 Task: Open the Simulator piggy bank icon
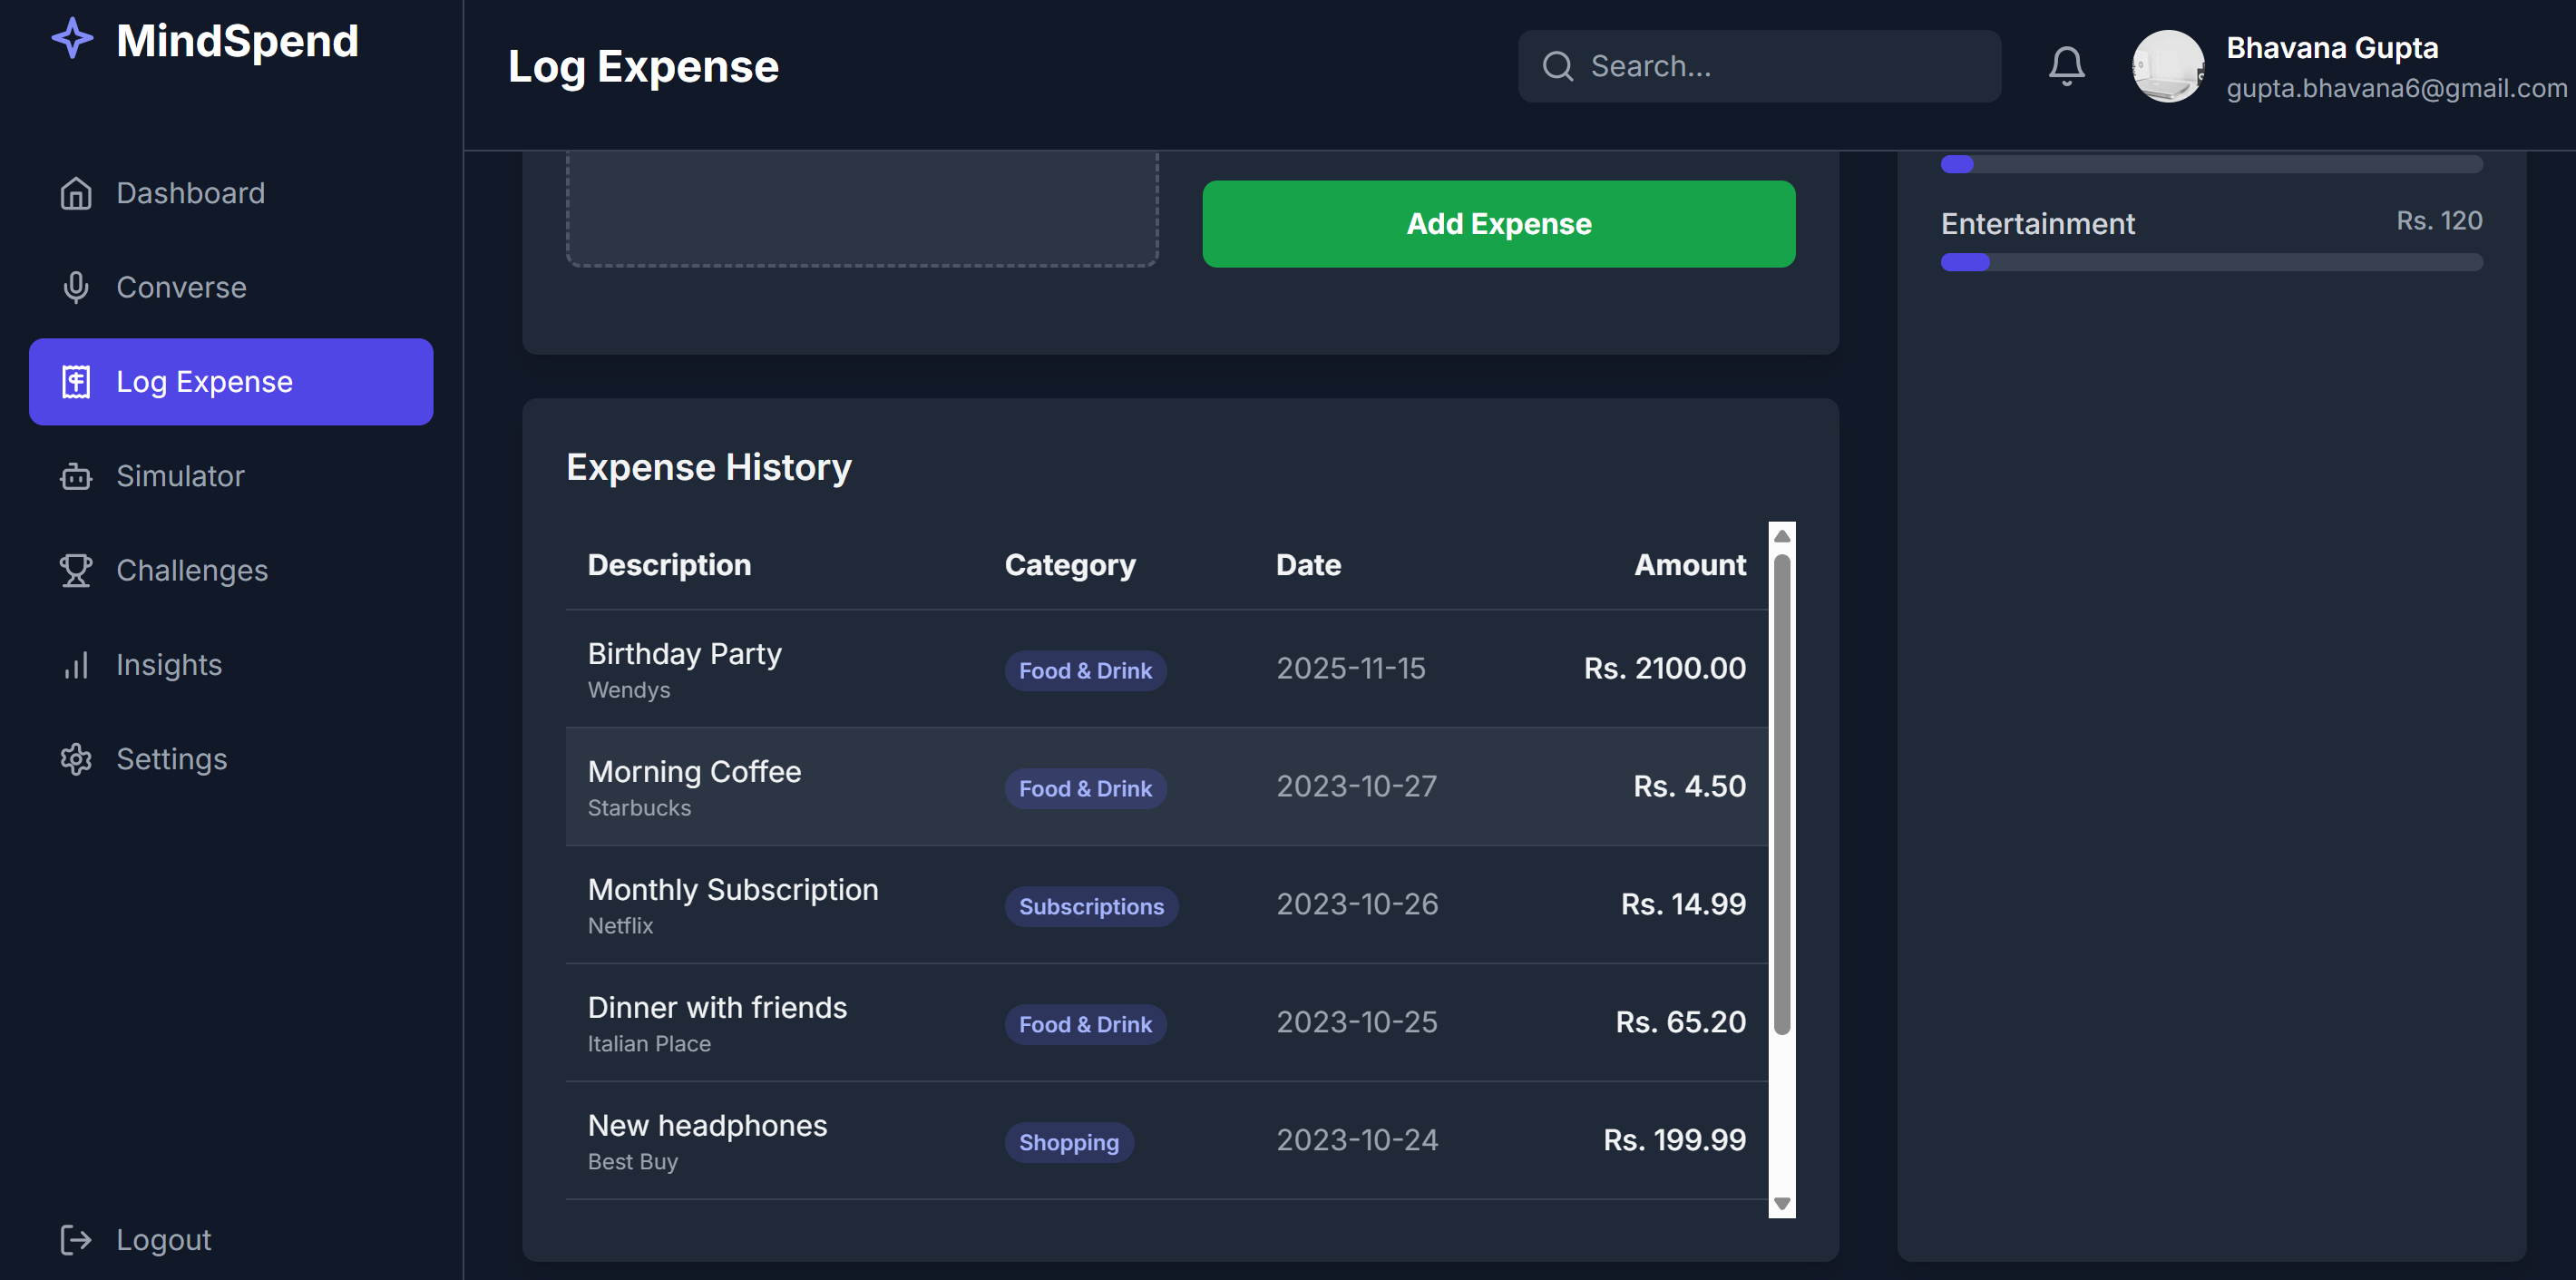76,476
